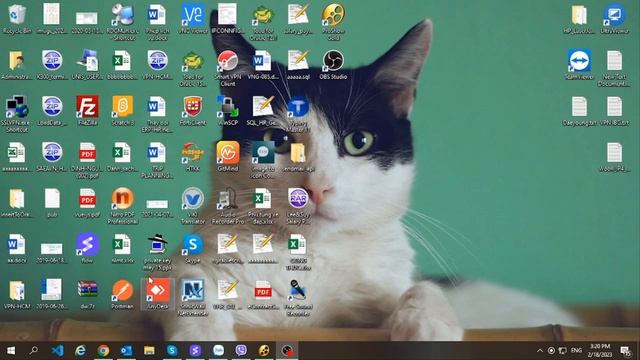Open the HTKK desktop shortcut
Image resolution: width=640 pixels, height=360 pixels.
(x=193, y=156)
